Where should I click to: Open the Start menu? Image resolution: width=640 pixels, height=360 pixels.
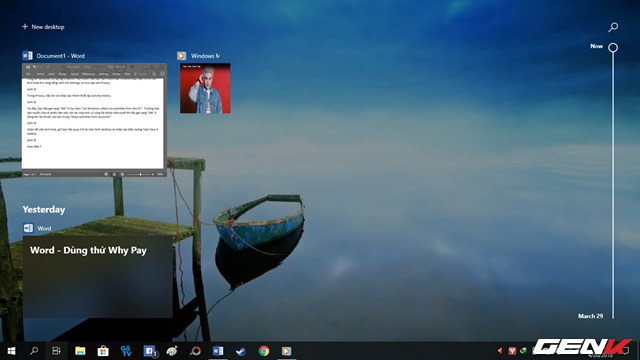[x=11, y=351]
